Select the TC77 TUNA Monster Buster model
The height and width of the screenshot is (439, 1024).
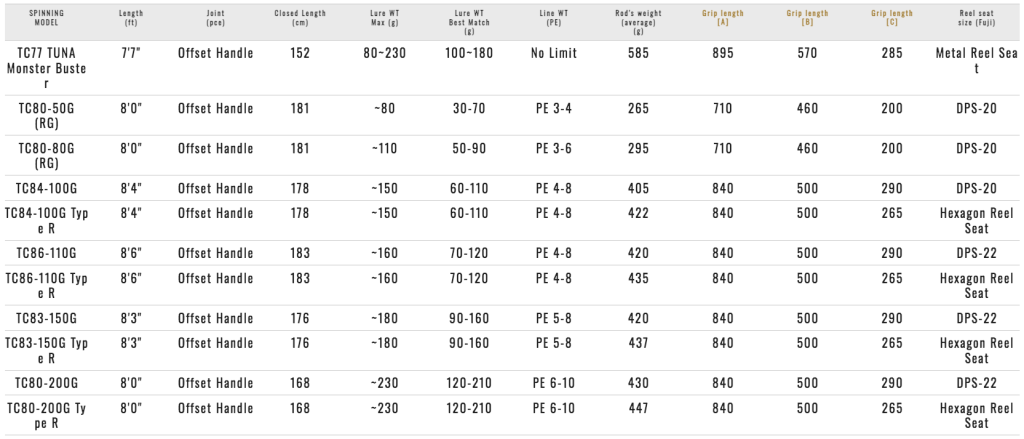tap(47, 68)
